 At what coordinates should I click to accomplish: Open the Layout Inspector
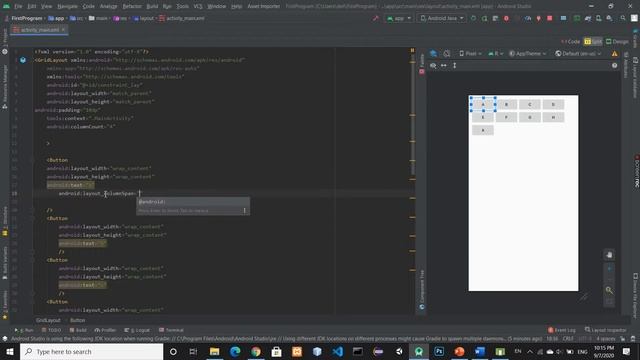[606, 330]
